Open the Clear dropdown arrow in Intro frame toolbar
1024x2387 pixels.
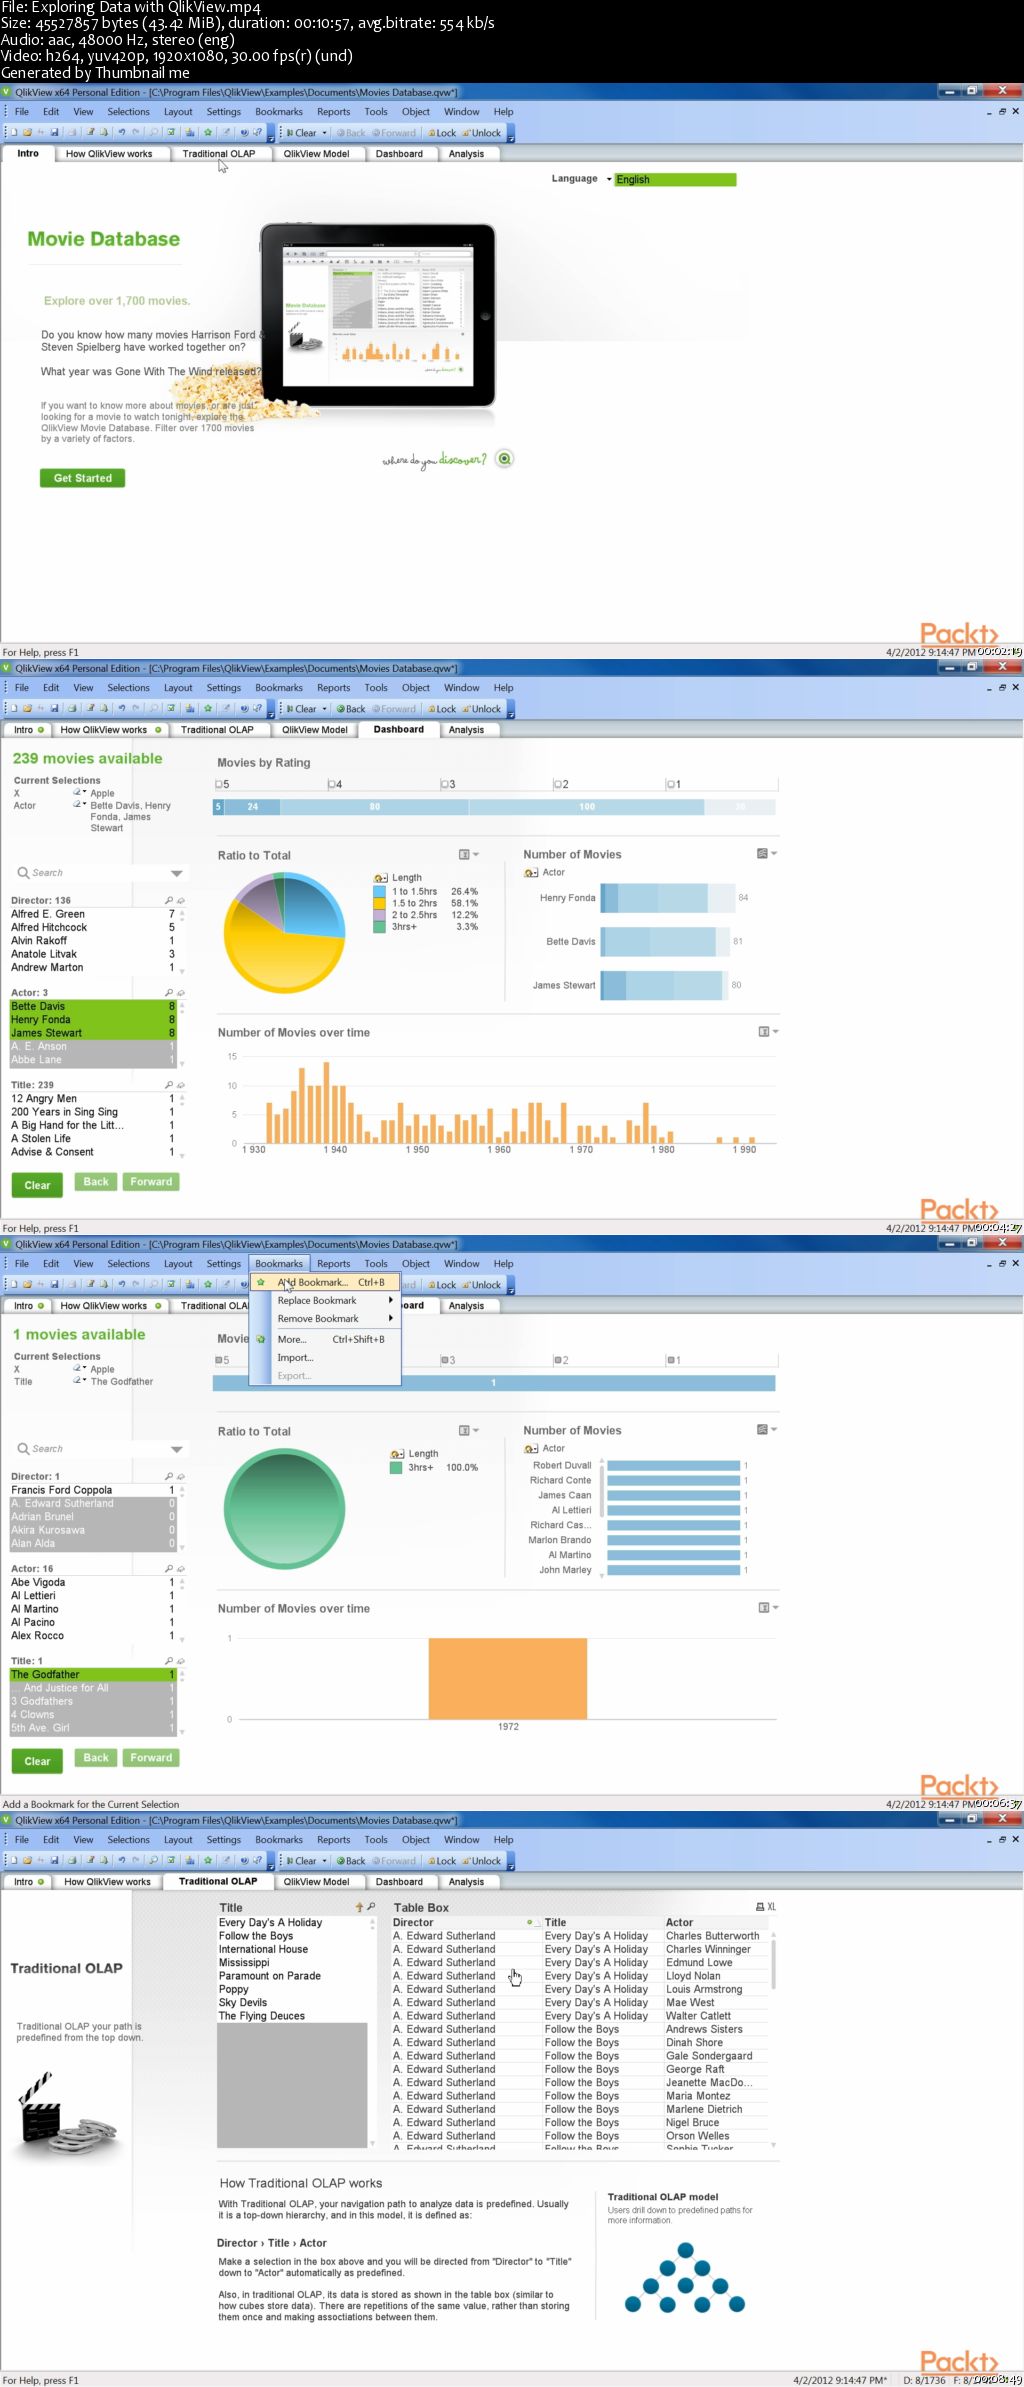325,133
